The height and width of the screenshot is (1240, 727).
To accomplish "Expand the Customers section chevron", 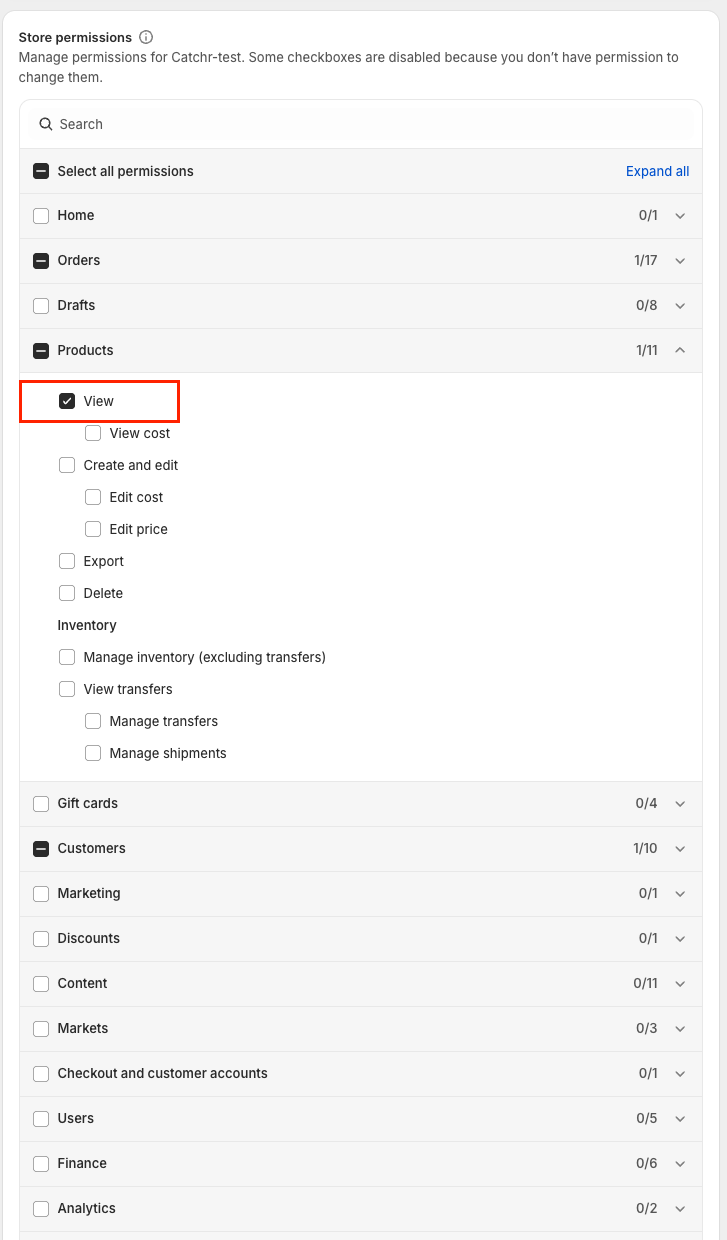I will [680, 848].
